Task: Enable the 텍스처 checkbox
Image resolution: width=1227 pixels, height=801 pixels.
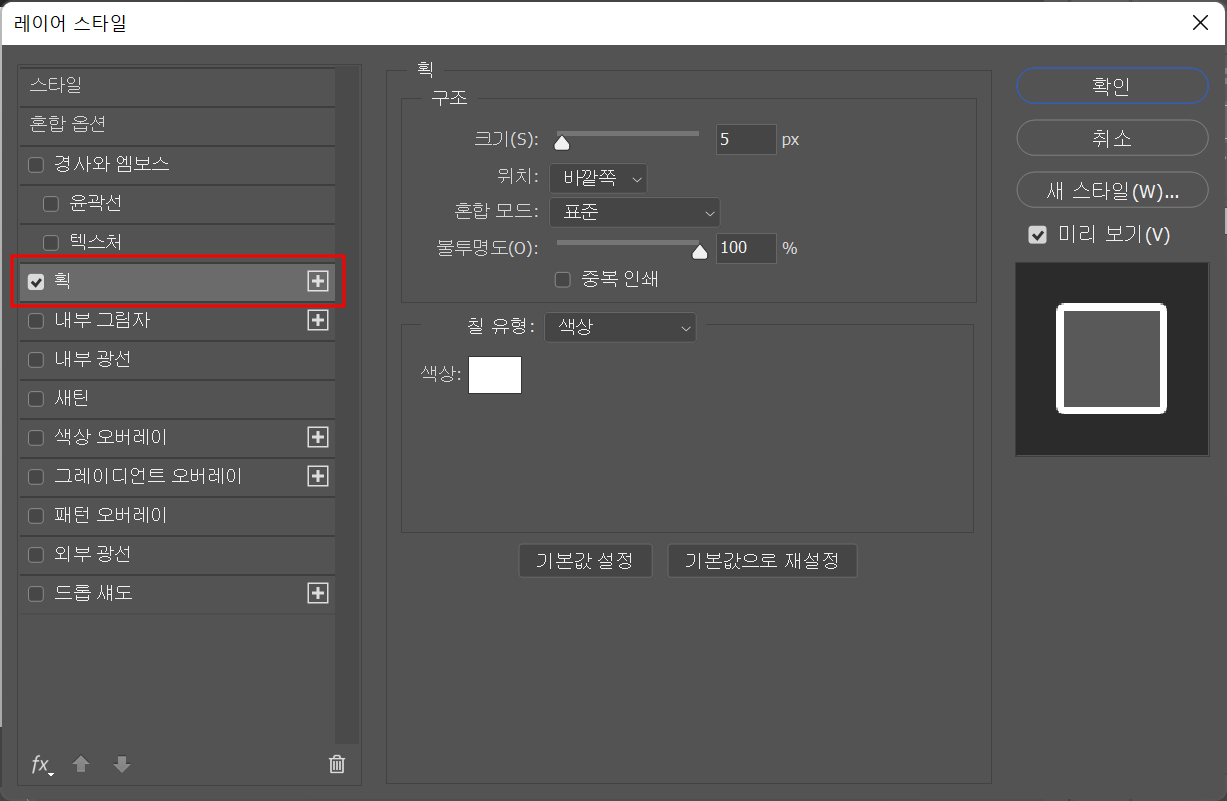Action: 51,243
